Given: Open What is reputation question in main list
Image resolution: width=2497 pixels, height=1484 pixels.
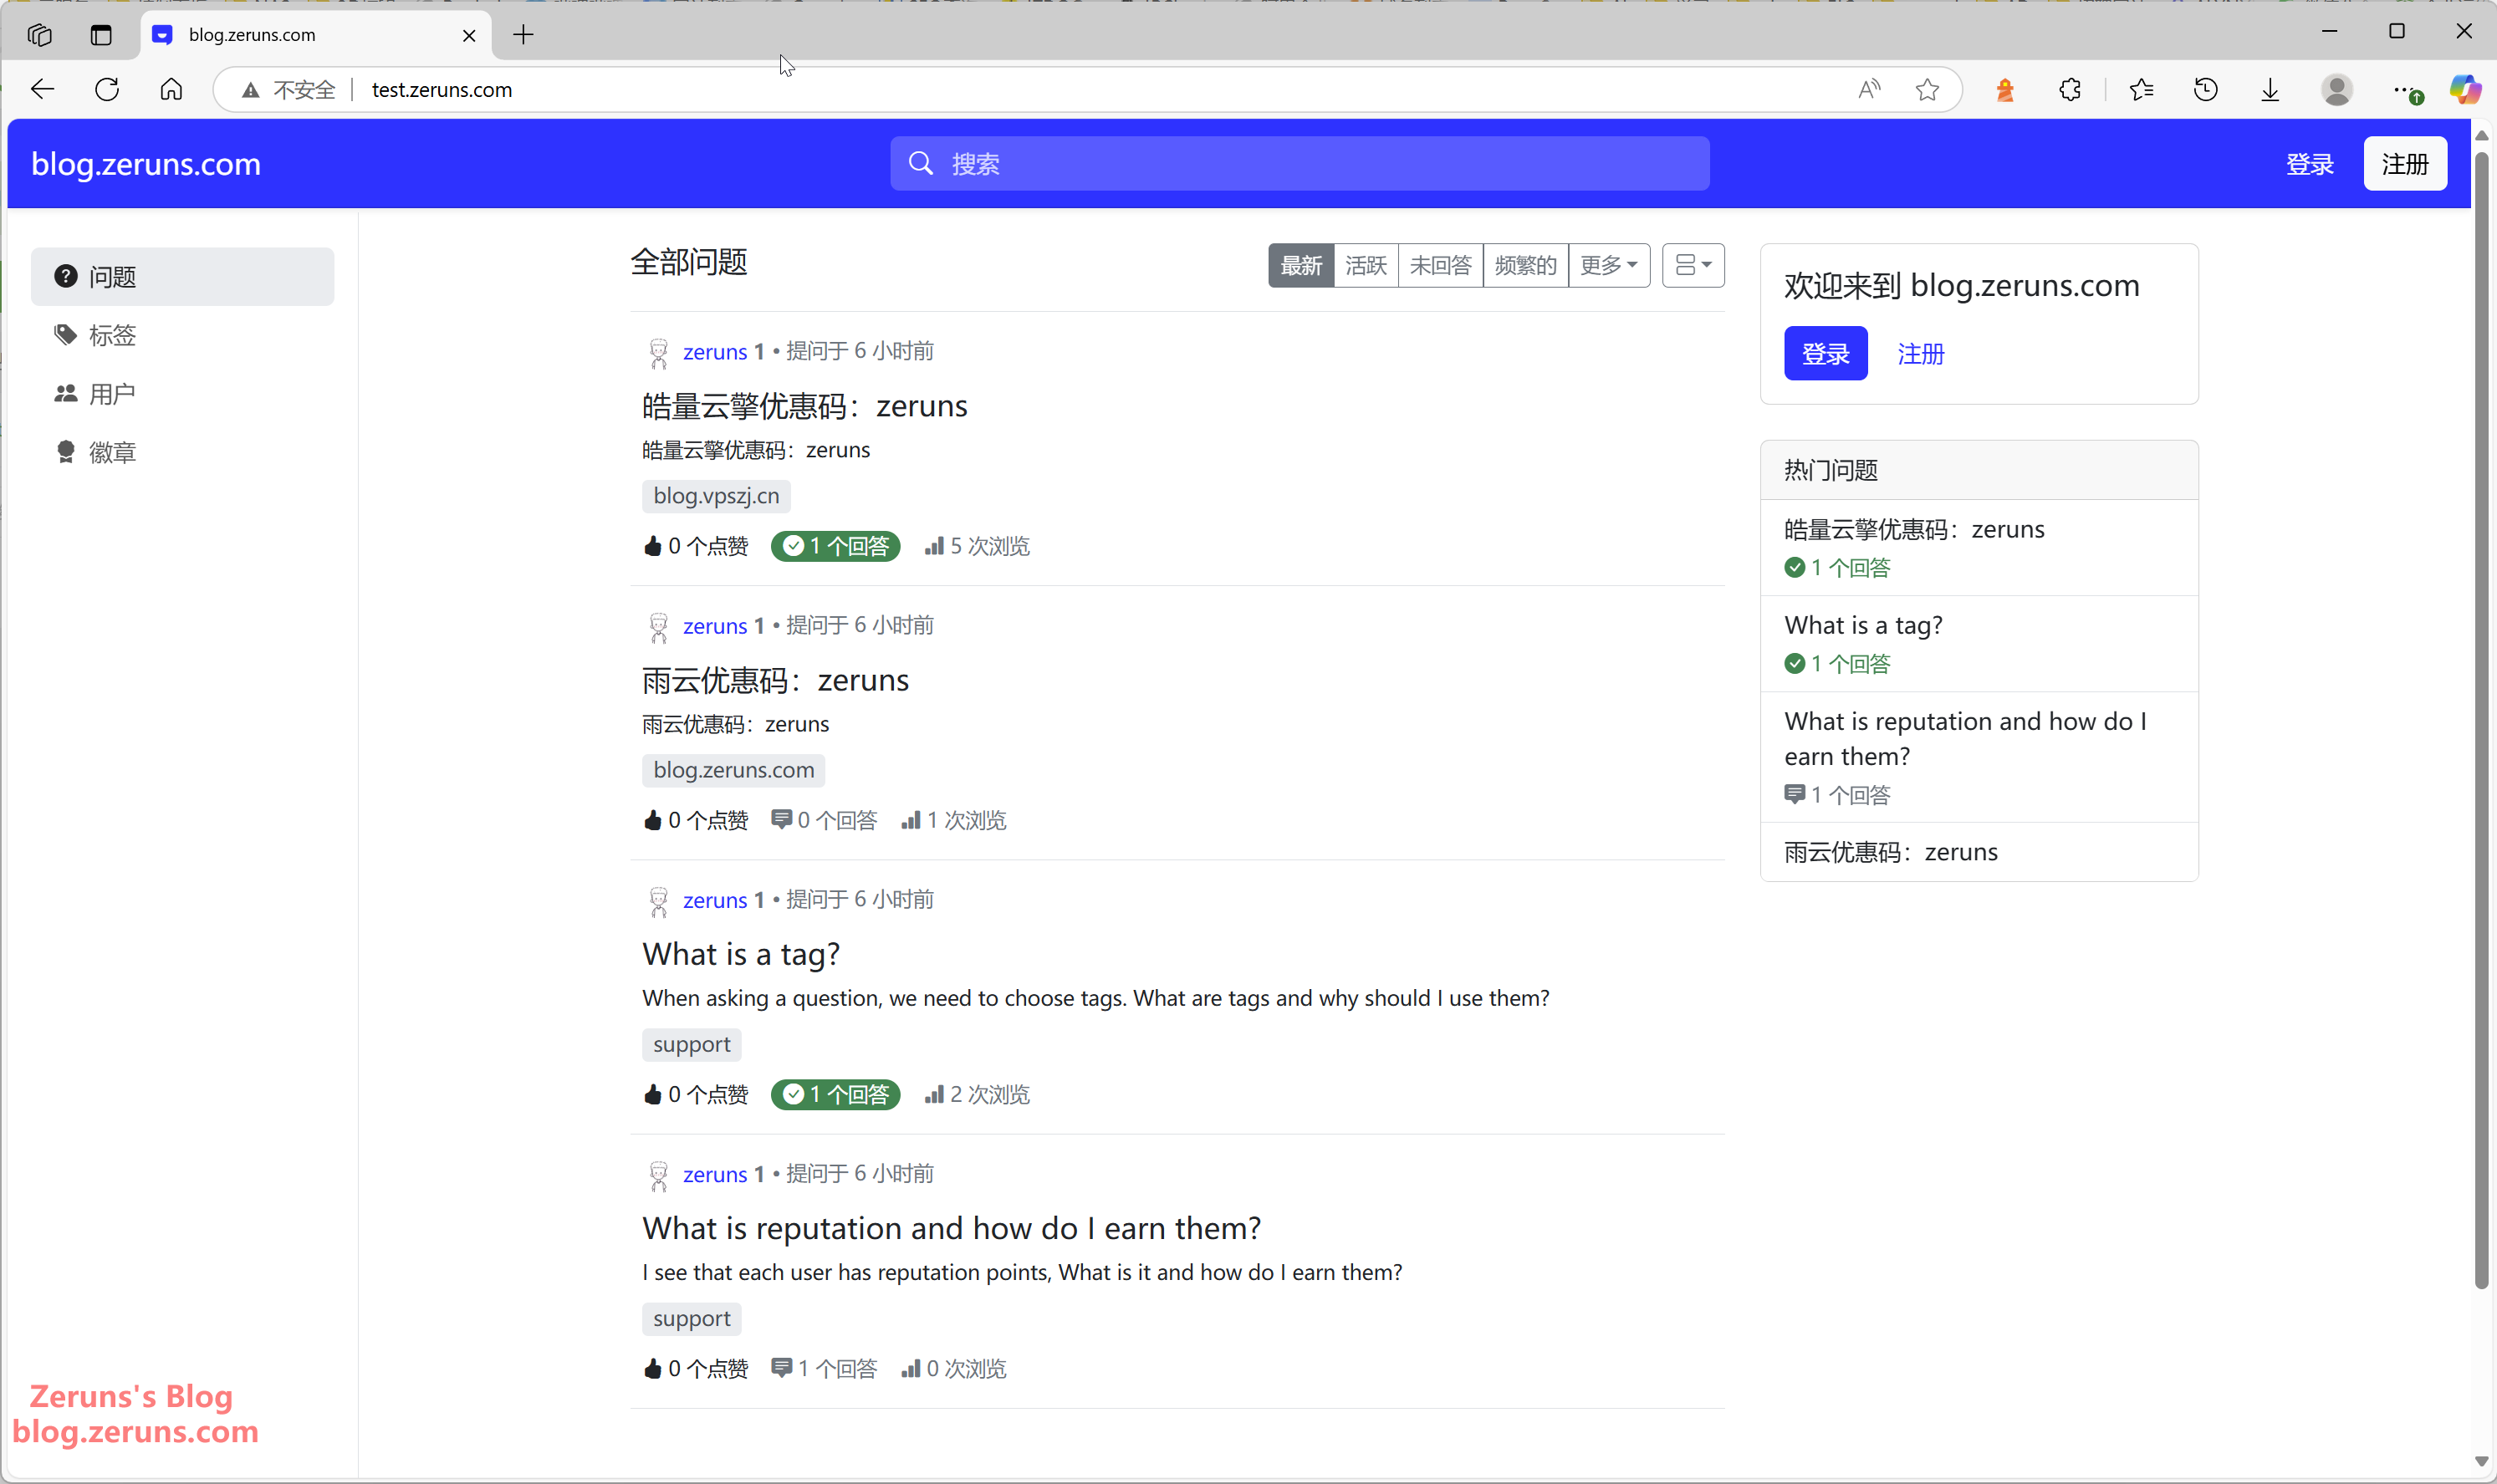Looking at the screenshot, I should [x=952, y=1228].
